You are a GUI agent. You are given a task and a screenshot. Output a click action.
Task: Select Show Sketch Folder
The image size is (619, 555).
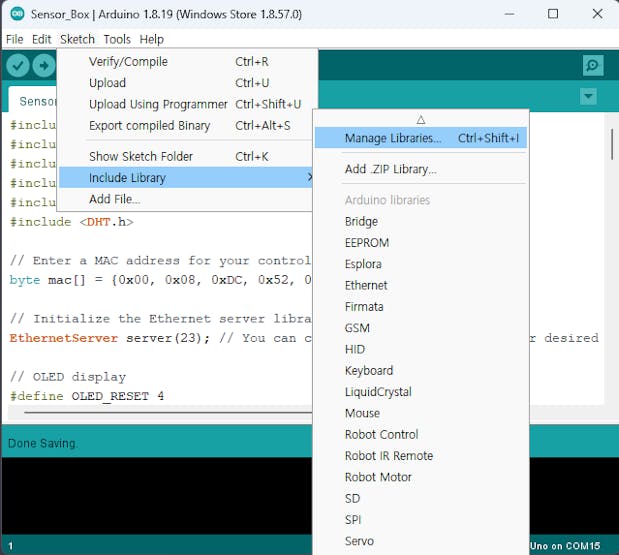[186, 156]
